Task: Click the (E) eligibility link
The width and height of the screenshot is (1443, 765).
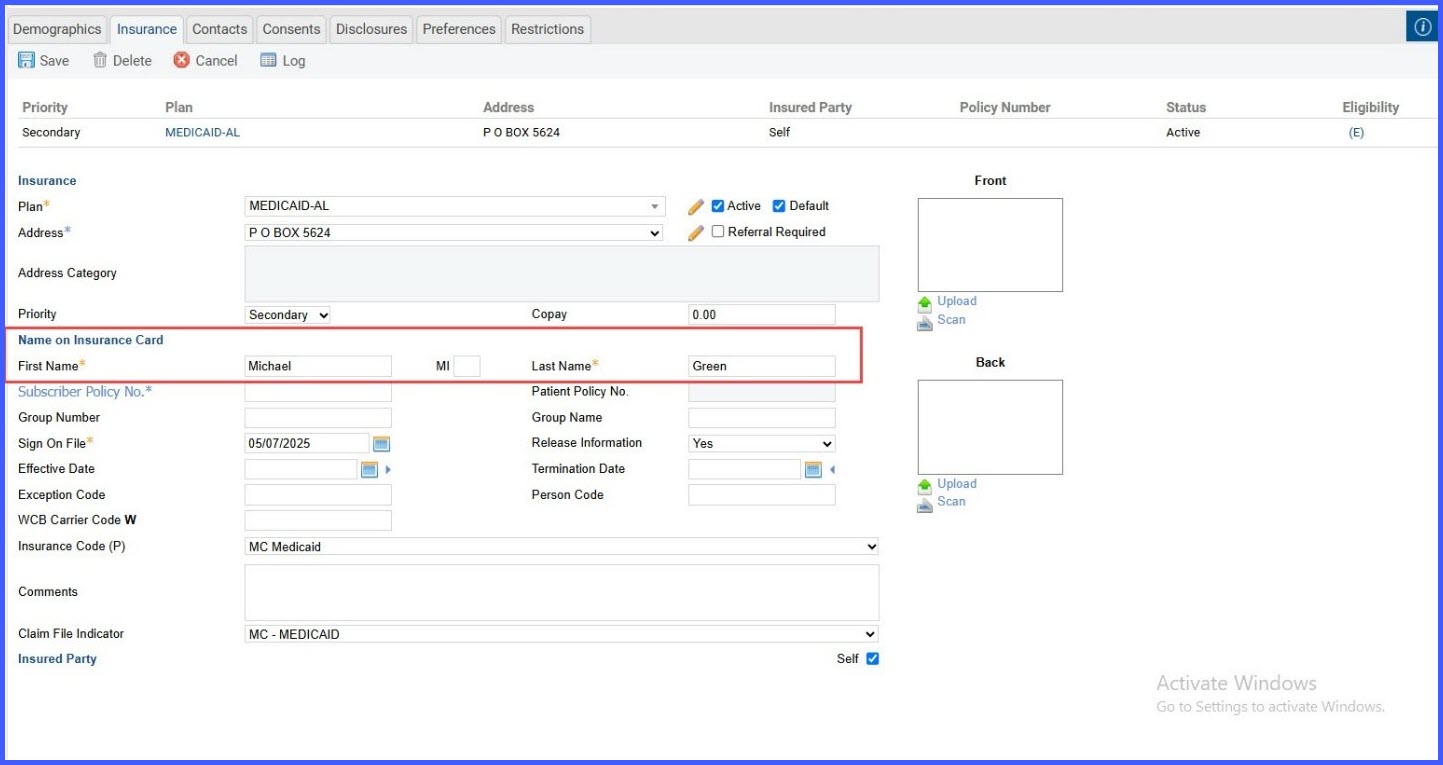Action: point(1357,133)
